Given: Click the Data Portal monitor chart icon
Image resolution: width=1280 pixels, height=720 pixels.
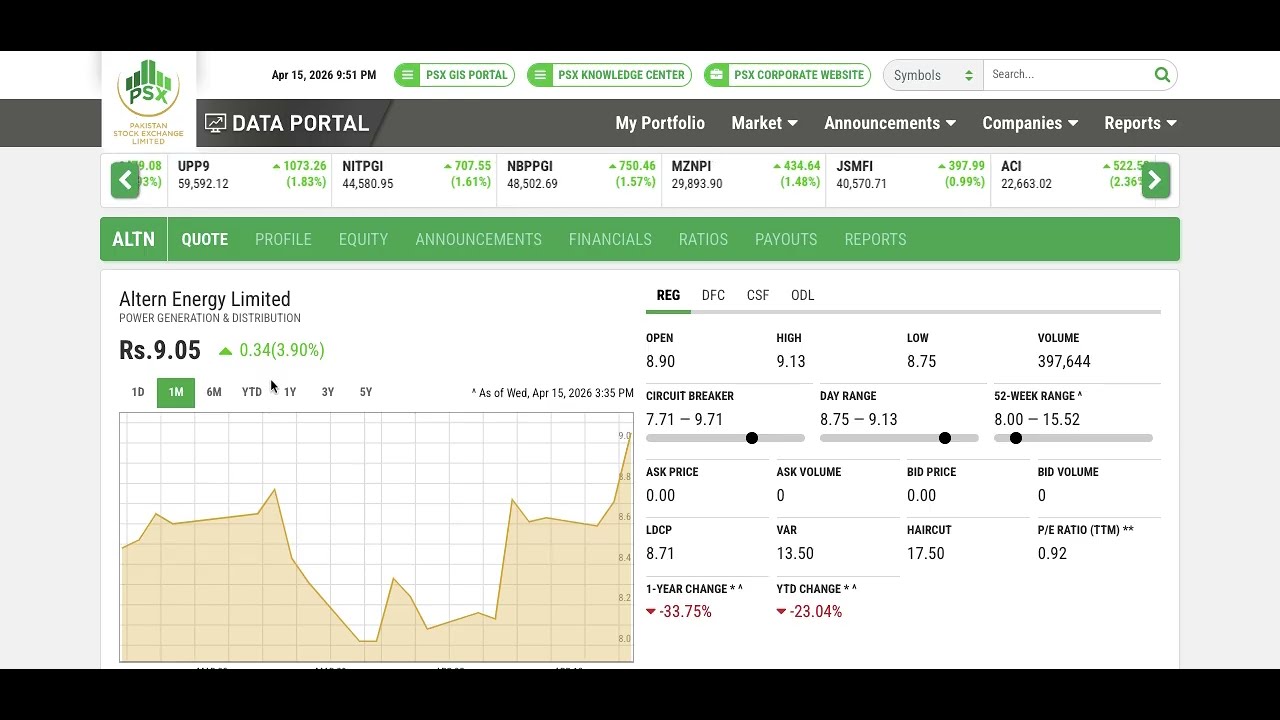Looking at the screenshot, I should (x=215, y=123).
